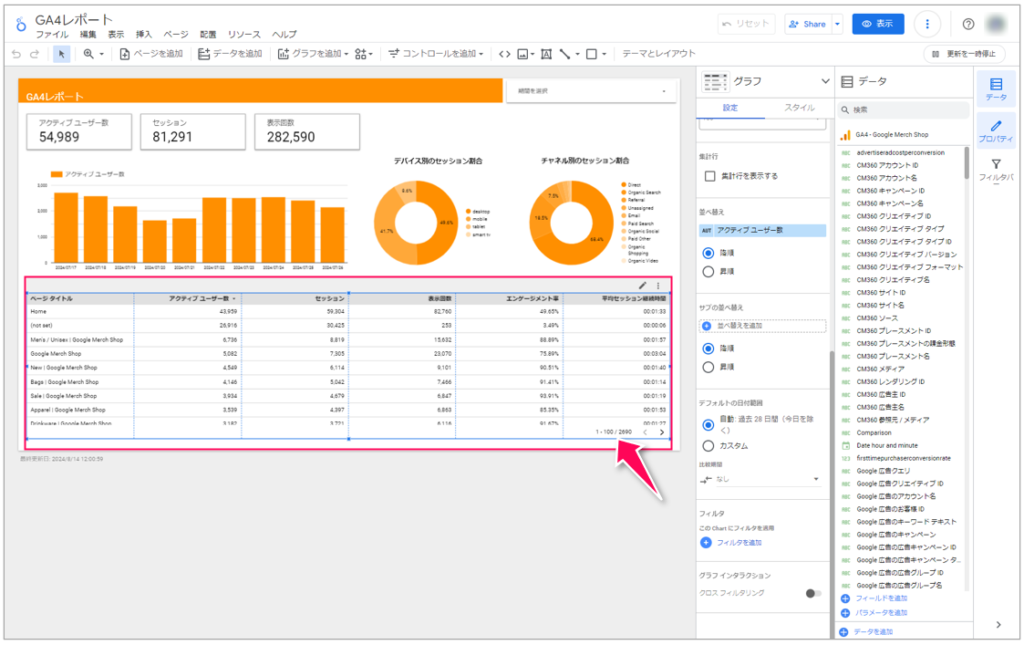This screenshot has height=645, width=1024.
Task: Open the 編集 menu
Action: [x=88, y=35]
